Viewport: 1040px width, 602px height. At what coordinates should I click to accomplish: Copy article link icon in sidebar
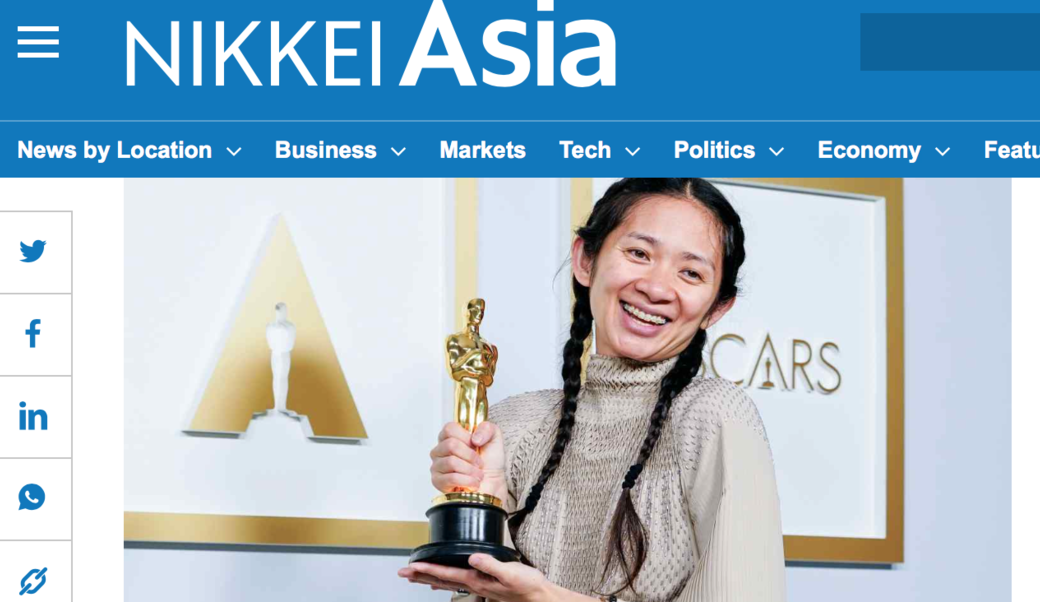click(x=32, y=581)
